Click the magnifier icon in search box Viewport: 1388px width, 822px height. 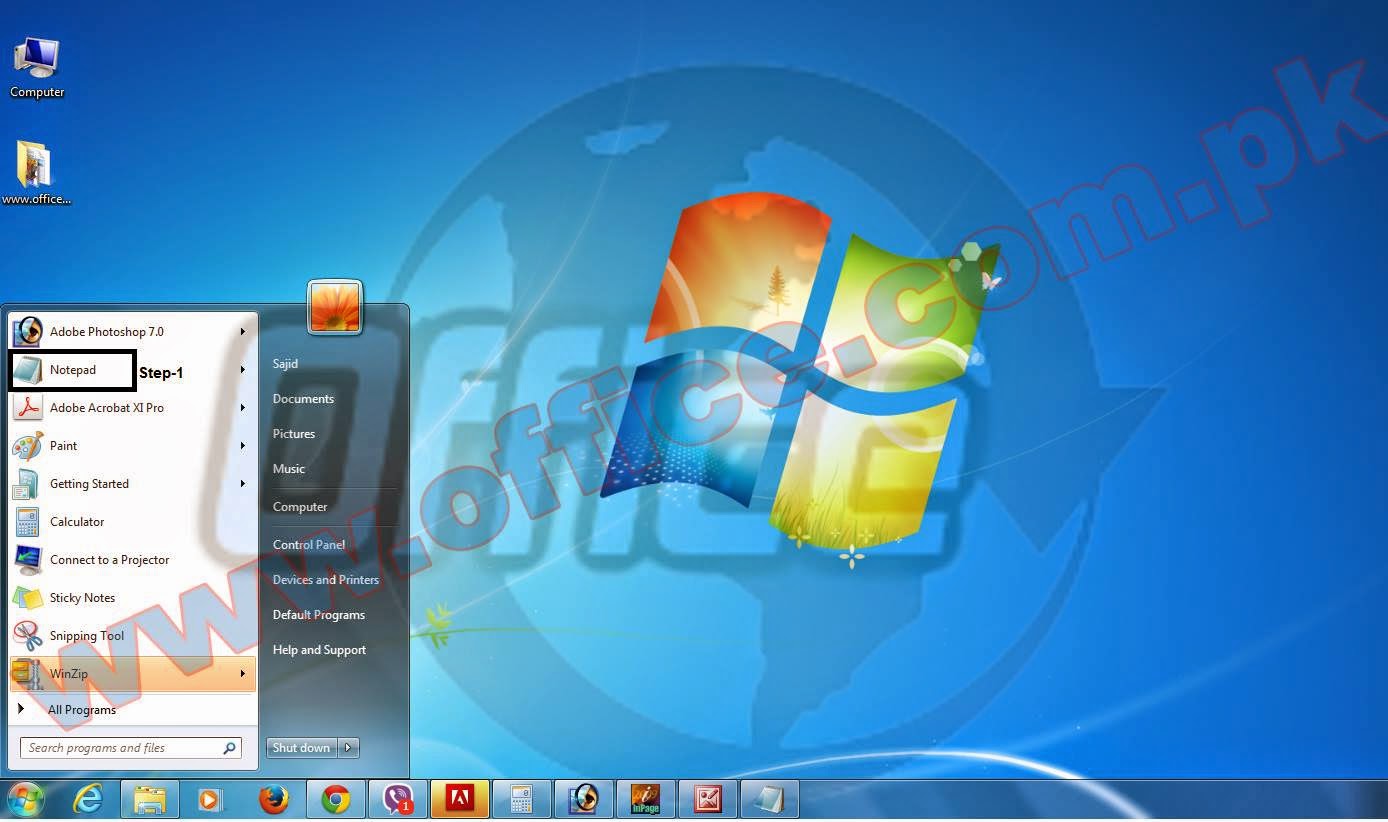coord(229,748)
